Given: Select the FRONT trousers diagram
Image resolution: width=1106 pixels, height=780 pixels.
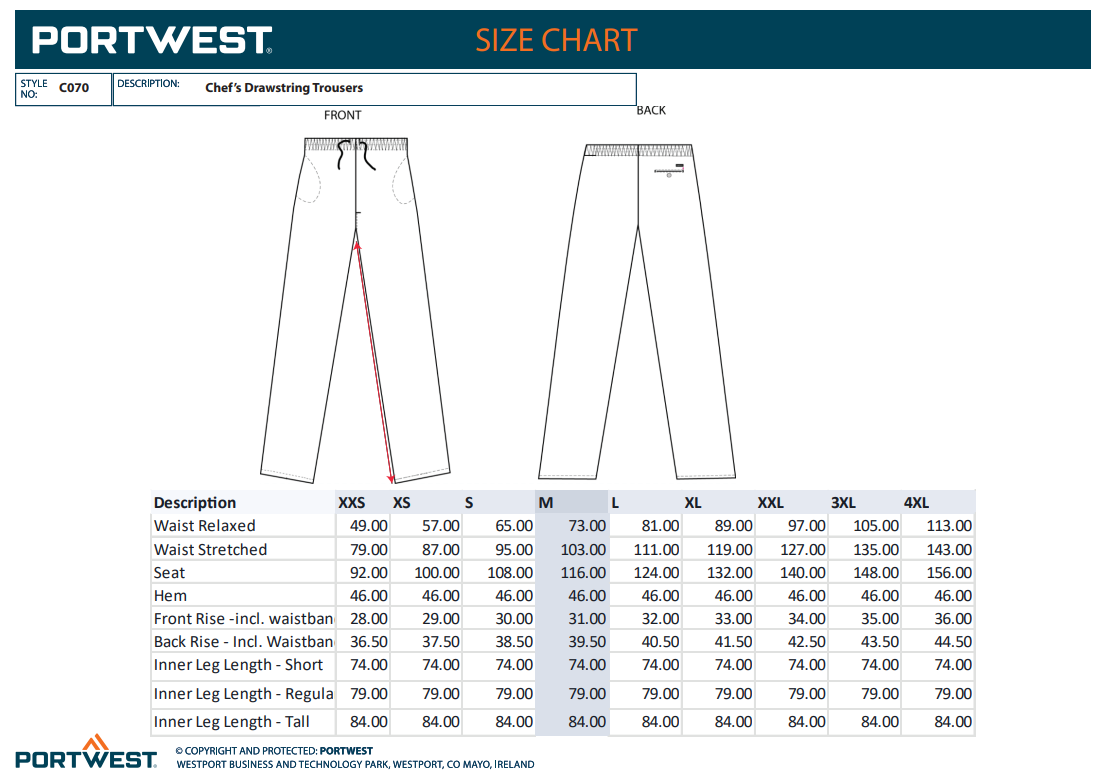Looking at the screenshot, I should (x=356, y=310).
